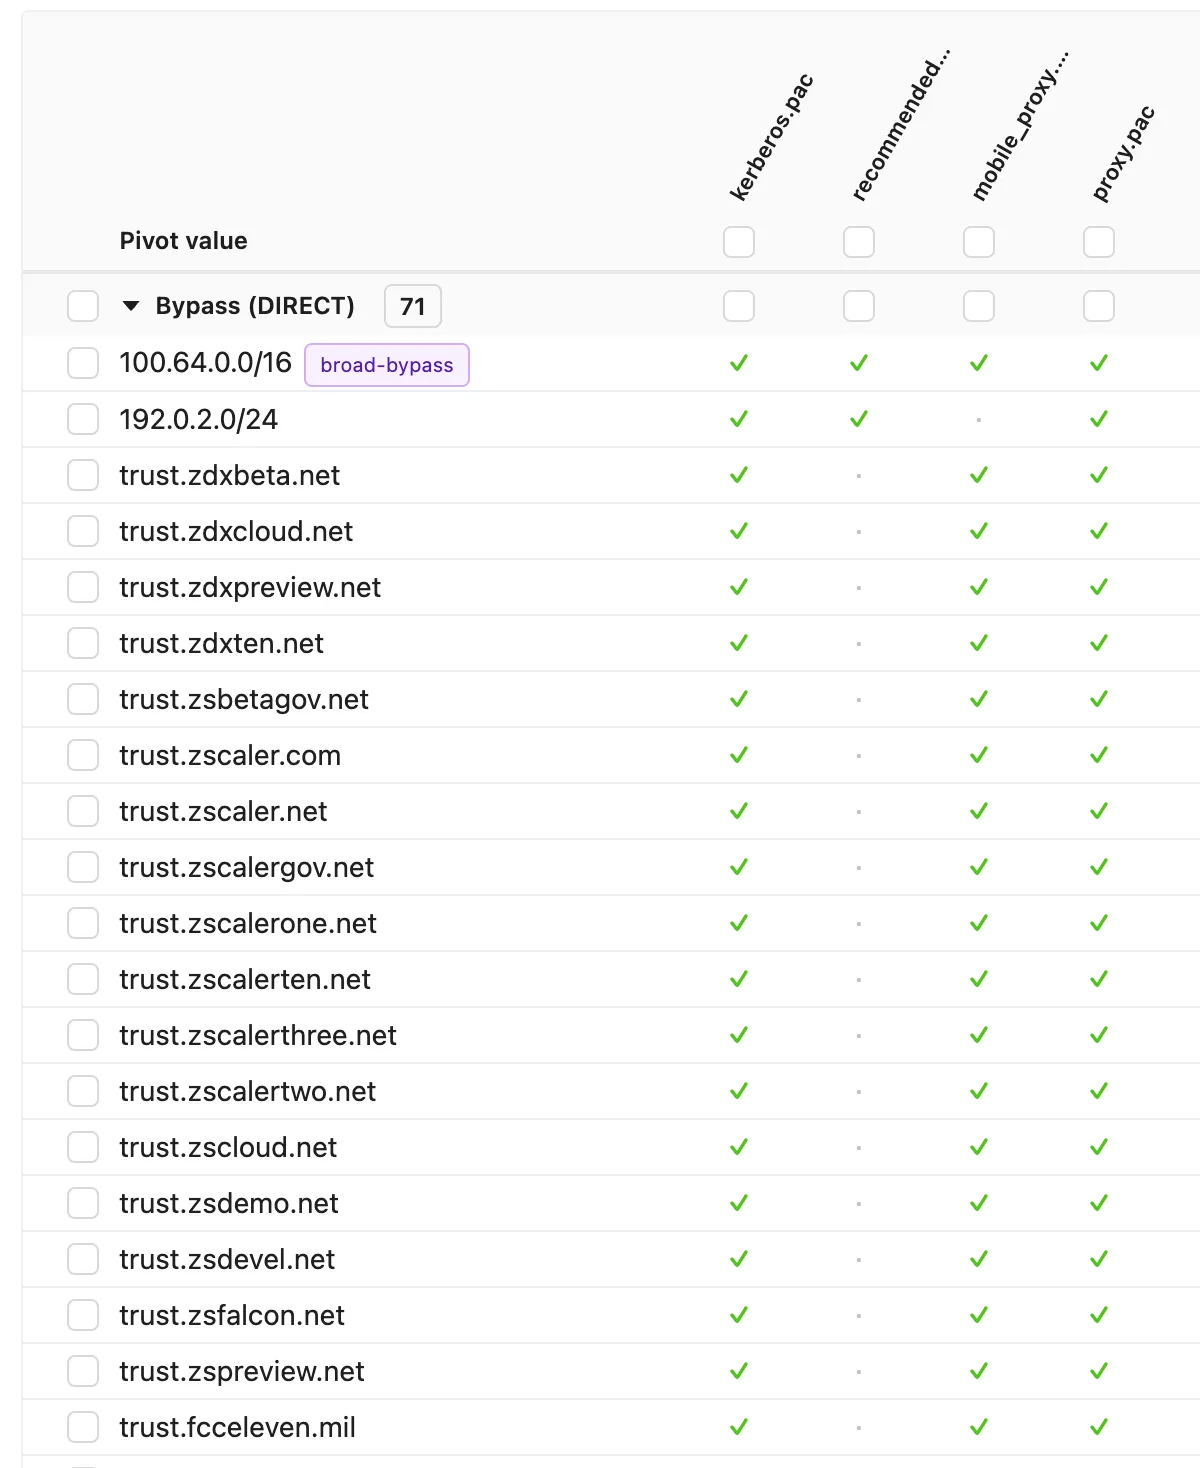Select the trust.zdxten.net row checkbox
The height and width of the screenshot is (1468, 1200).
pyautogui.click(x=83, y=643)
